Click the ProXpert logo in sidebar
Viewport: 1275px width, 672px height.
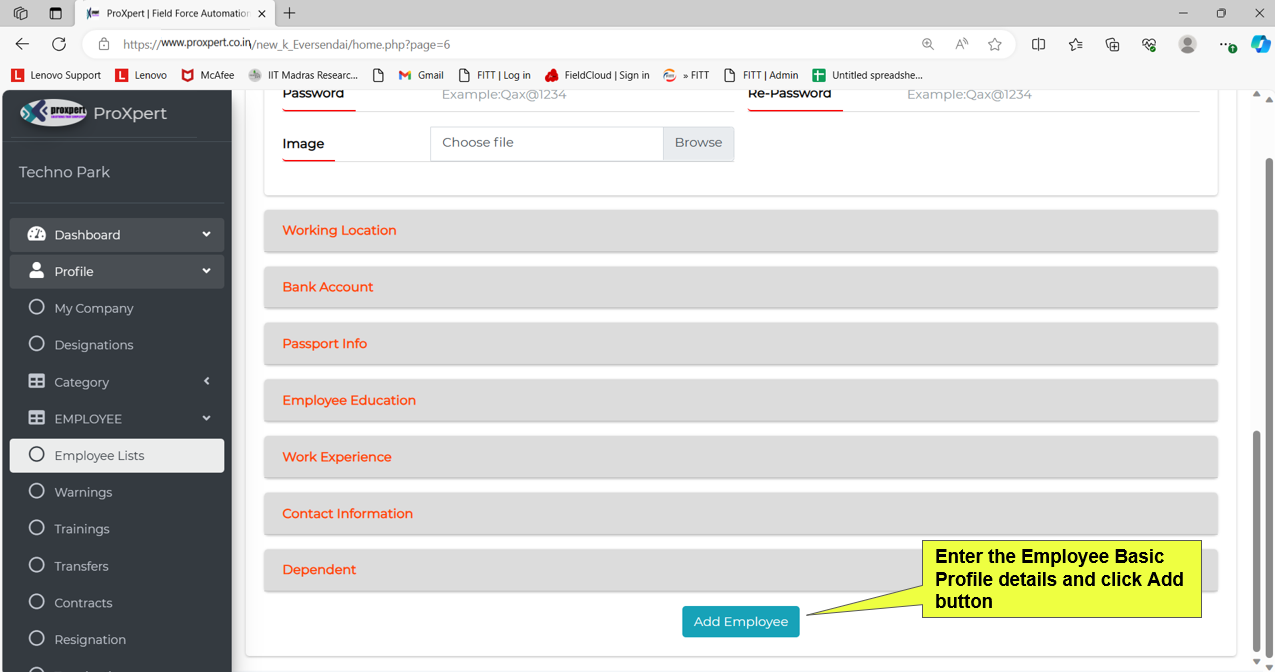[54, 112]
